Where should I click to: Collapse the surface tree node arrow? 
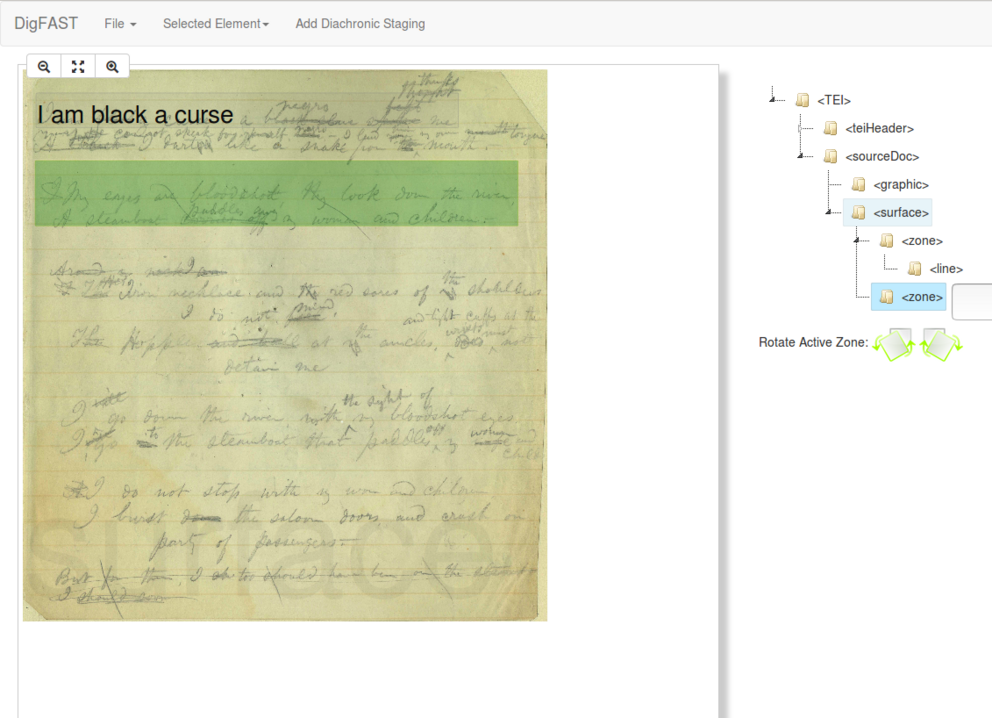coord(829,211)
